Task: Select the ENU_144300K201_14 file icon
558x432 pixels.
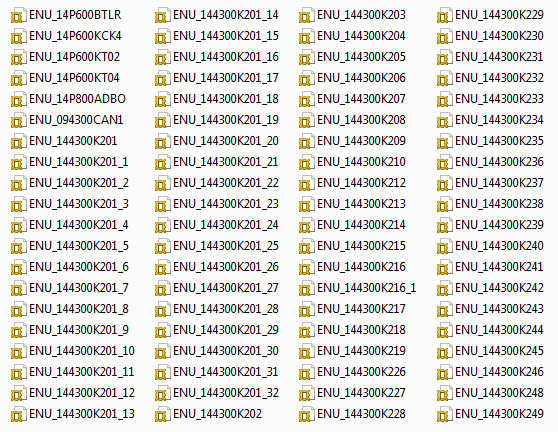Action: [163, 16]
